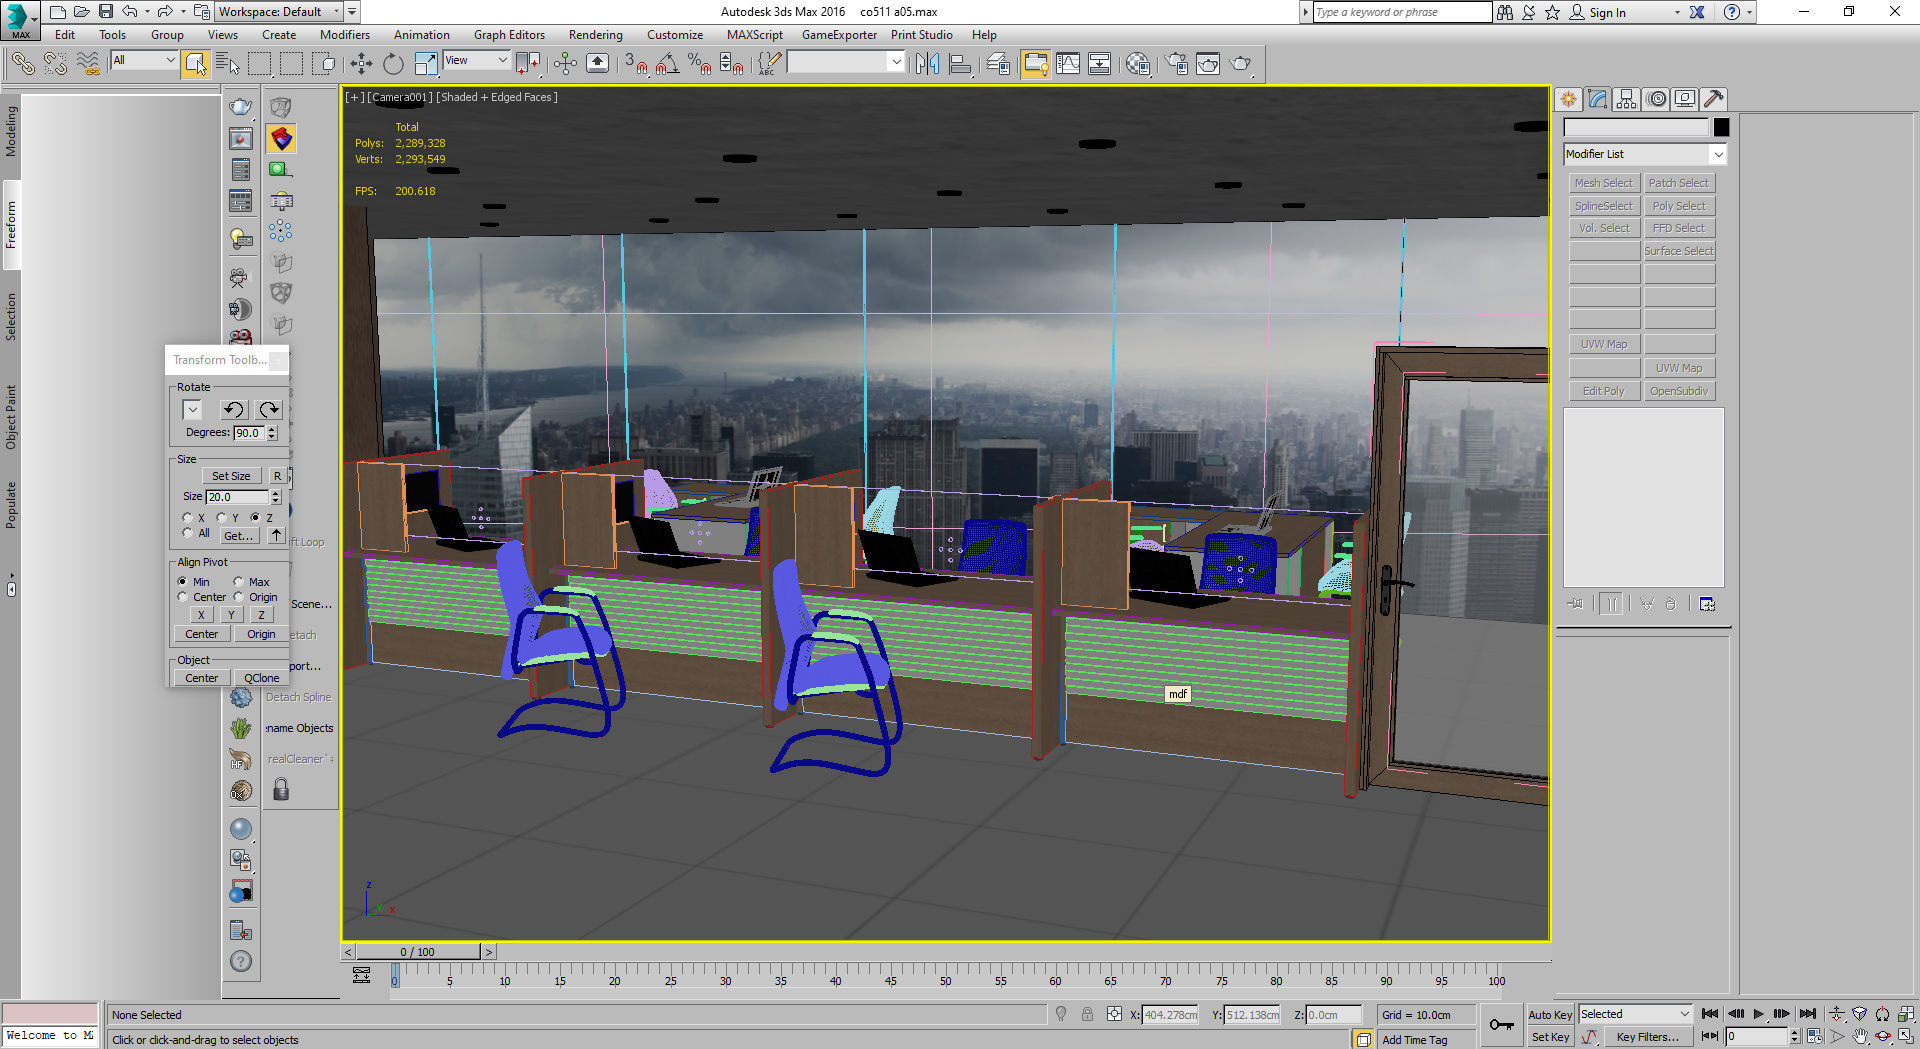Toggle Angle Snap
Viewport: 1920px width, 1049px height.
pyautogui.click(x=667, y=64)
